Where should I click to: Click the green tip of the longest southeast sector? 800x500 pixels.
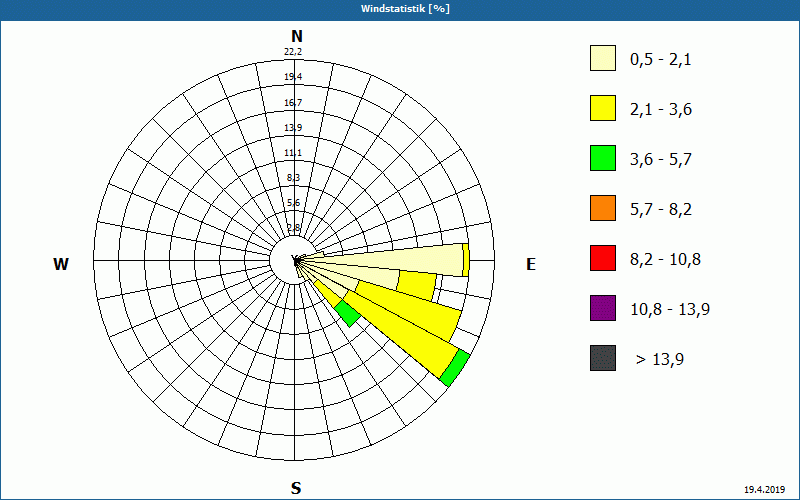[x=455, y=368]
